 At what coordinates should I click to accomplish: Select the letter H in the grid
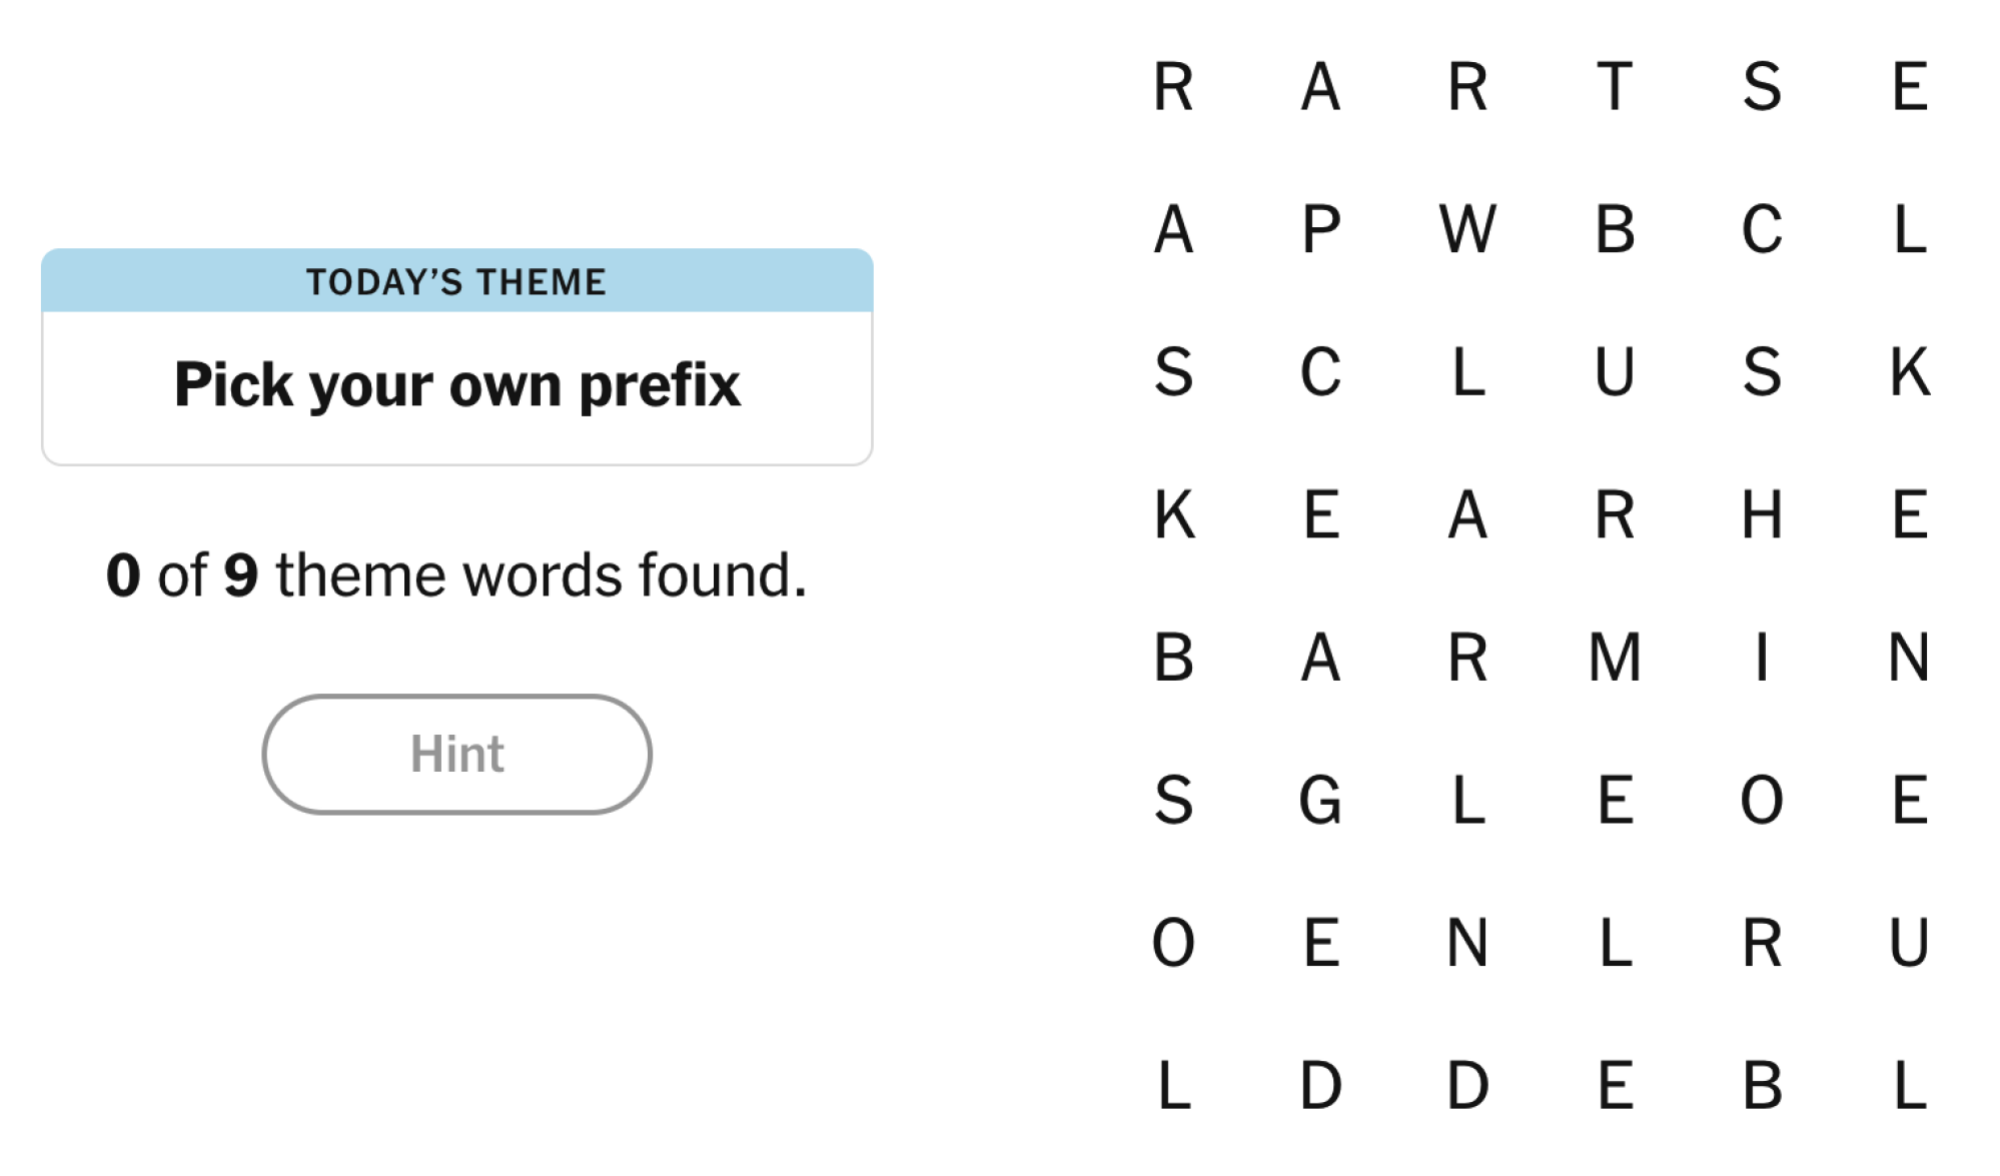pyautogui.click(x=1762, y=515)
